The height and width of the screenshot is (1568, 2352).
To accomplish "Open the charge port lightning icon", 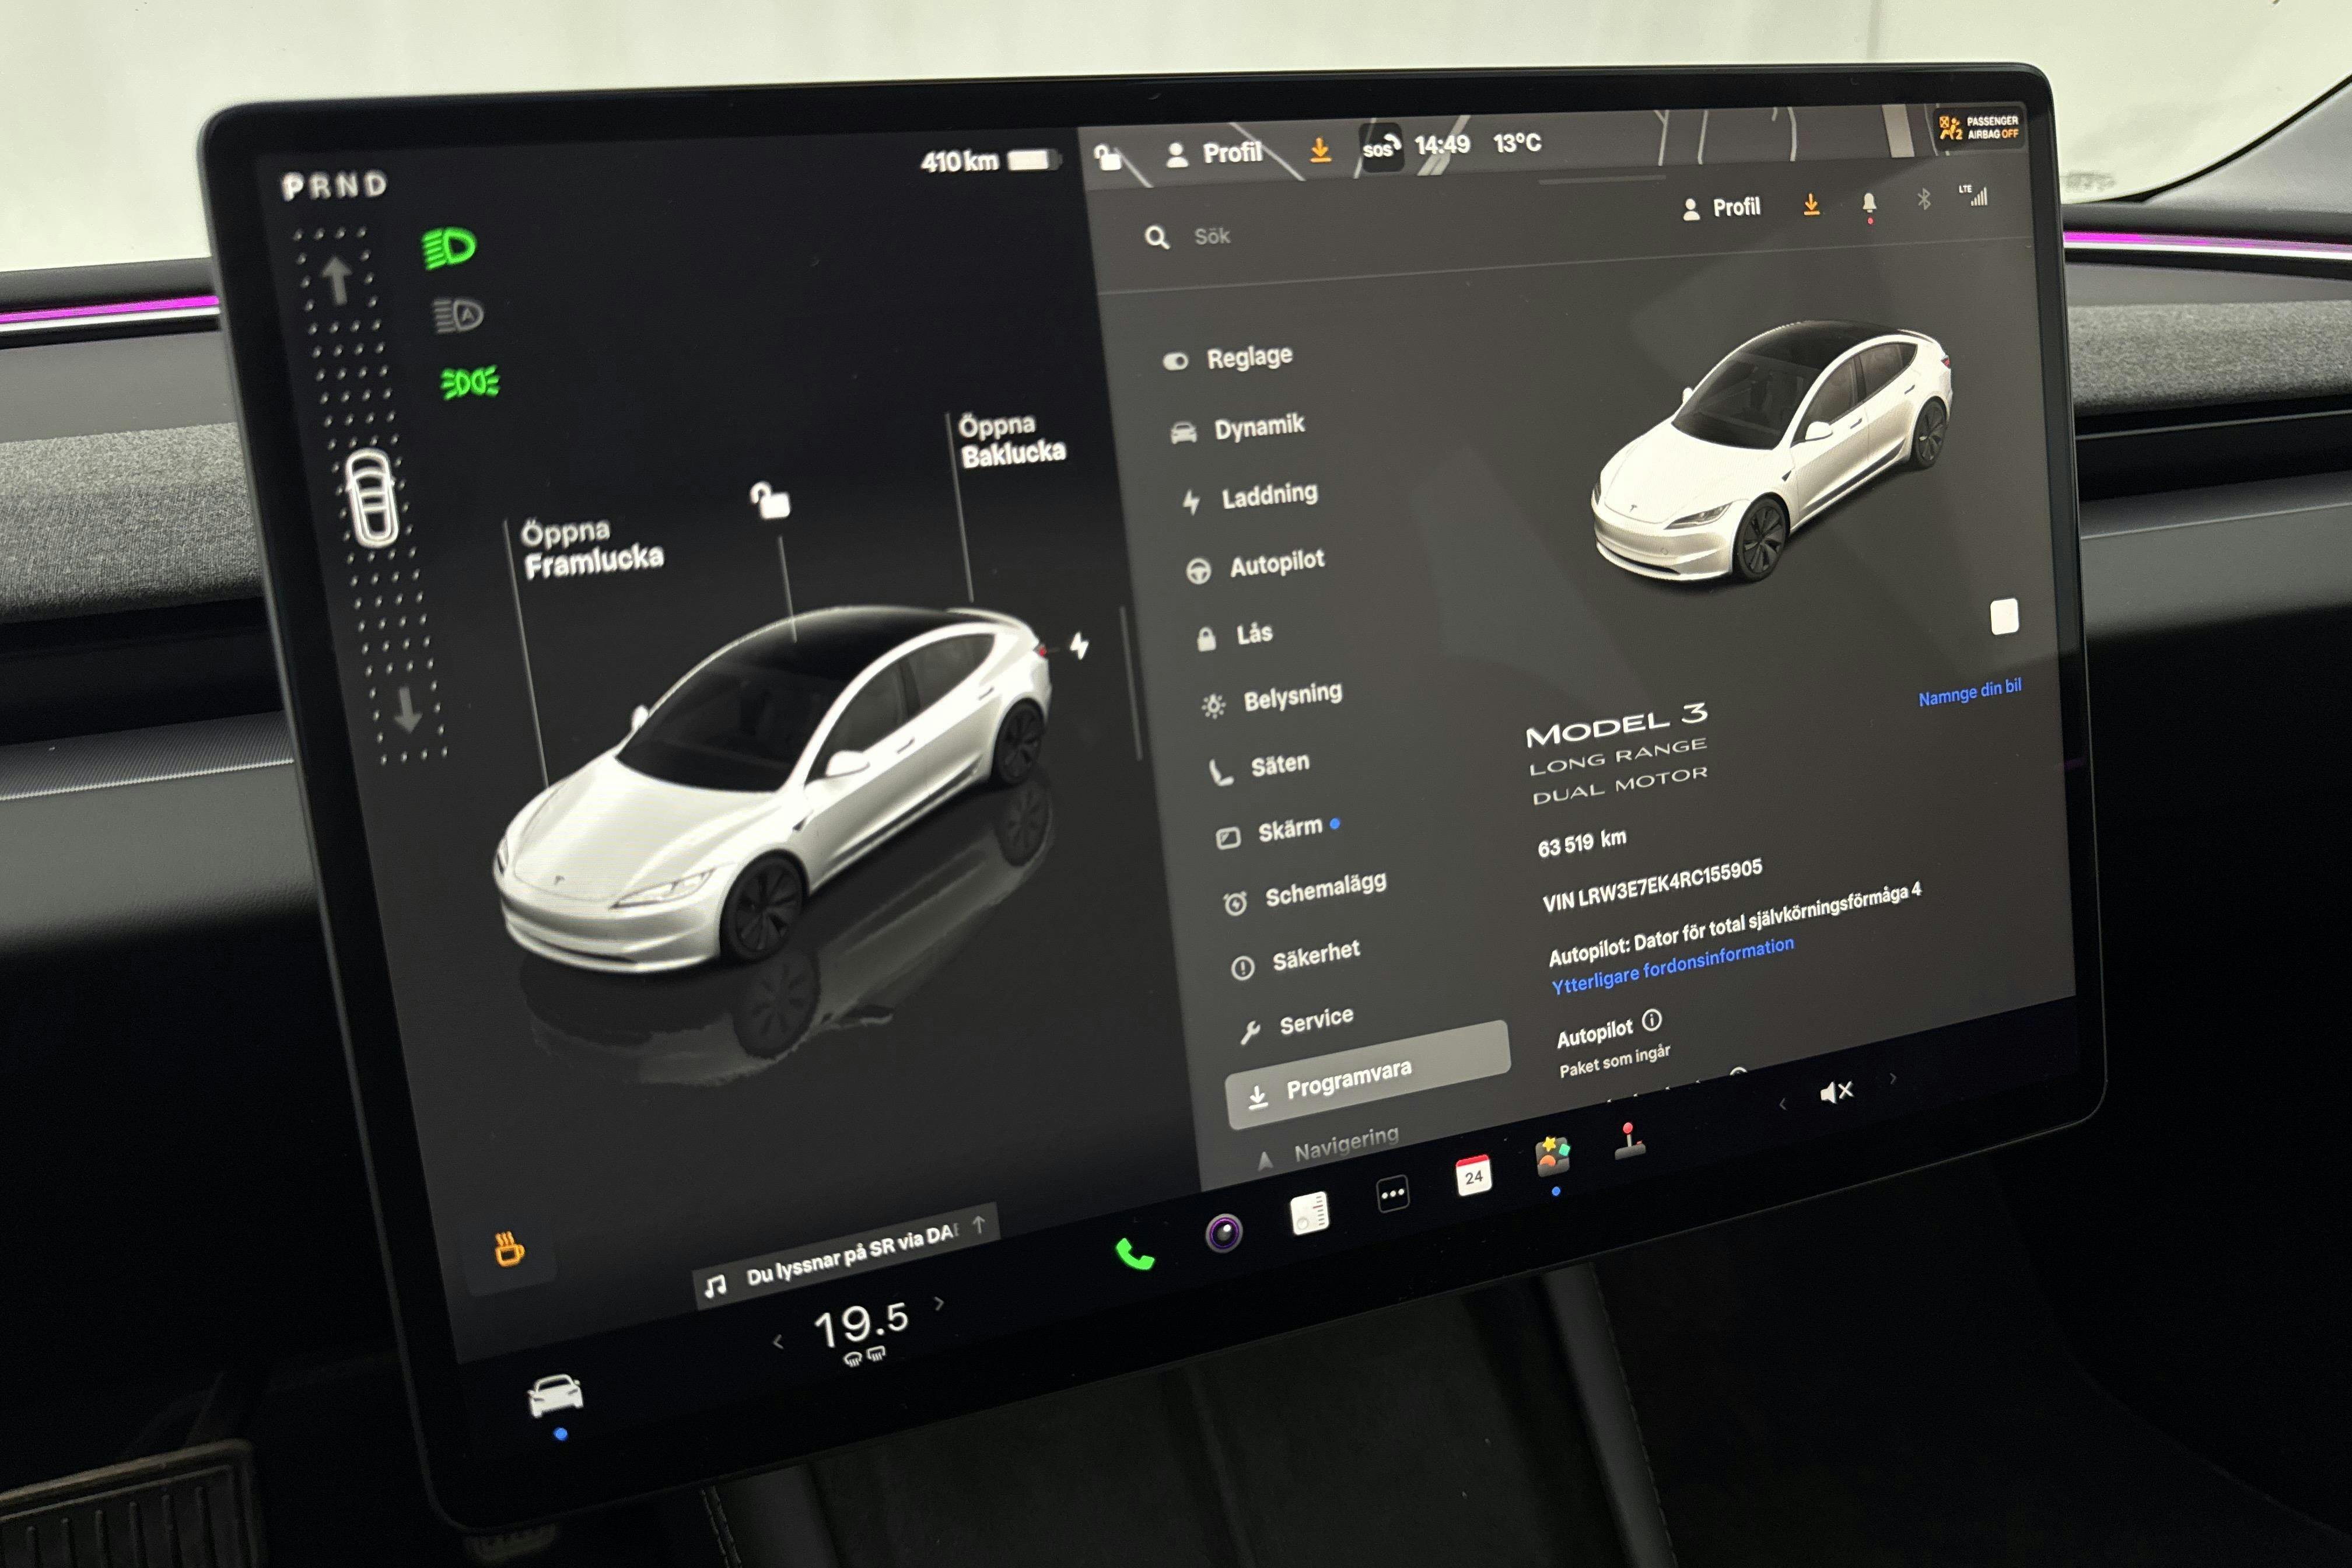I will [1079, 645].
